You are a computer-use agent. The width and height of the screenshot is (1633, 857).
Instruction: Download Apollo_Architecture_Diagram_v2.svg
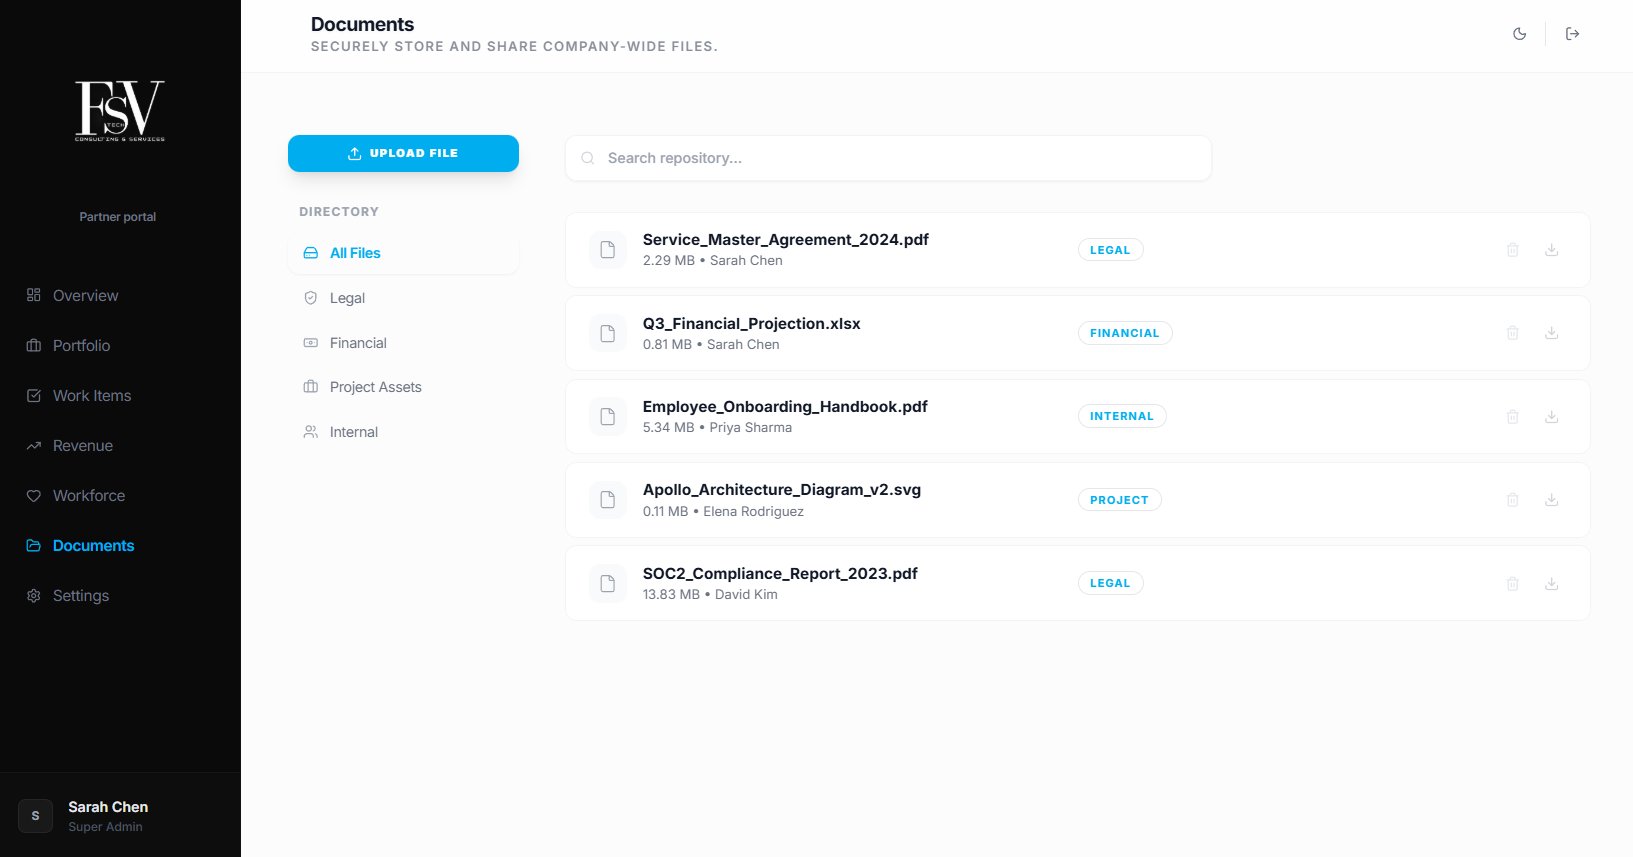(x=1552, y=500)
